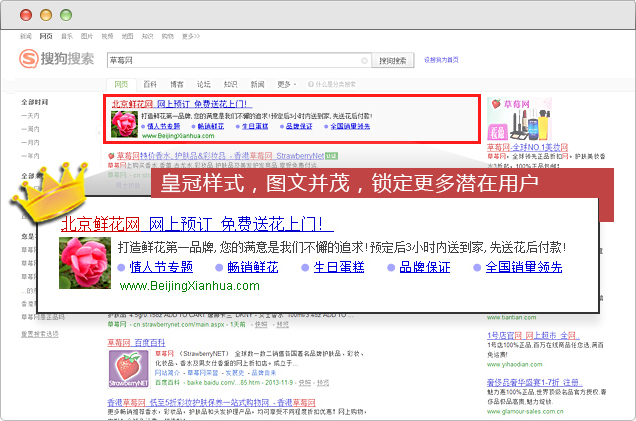Open the 1号店官网 网上超市 ad link
Image resolution: width=636 pixels, height=421 pixels.
coord(533,335)
